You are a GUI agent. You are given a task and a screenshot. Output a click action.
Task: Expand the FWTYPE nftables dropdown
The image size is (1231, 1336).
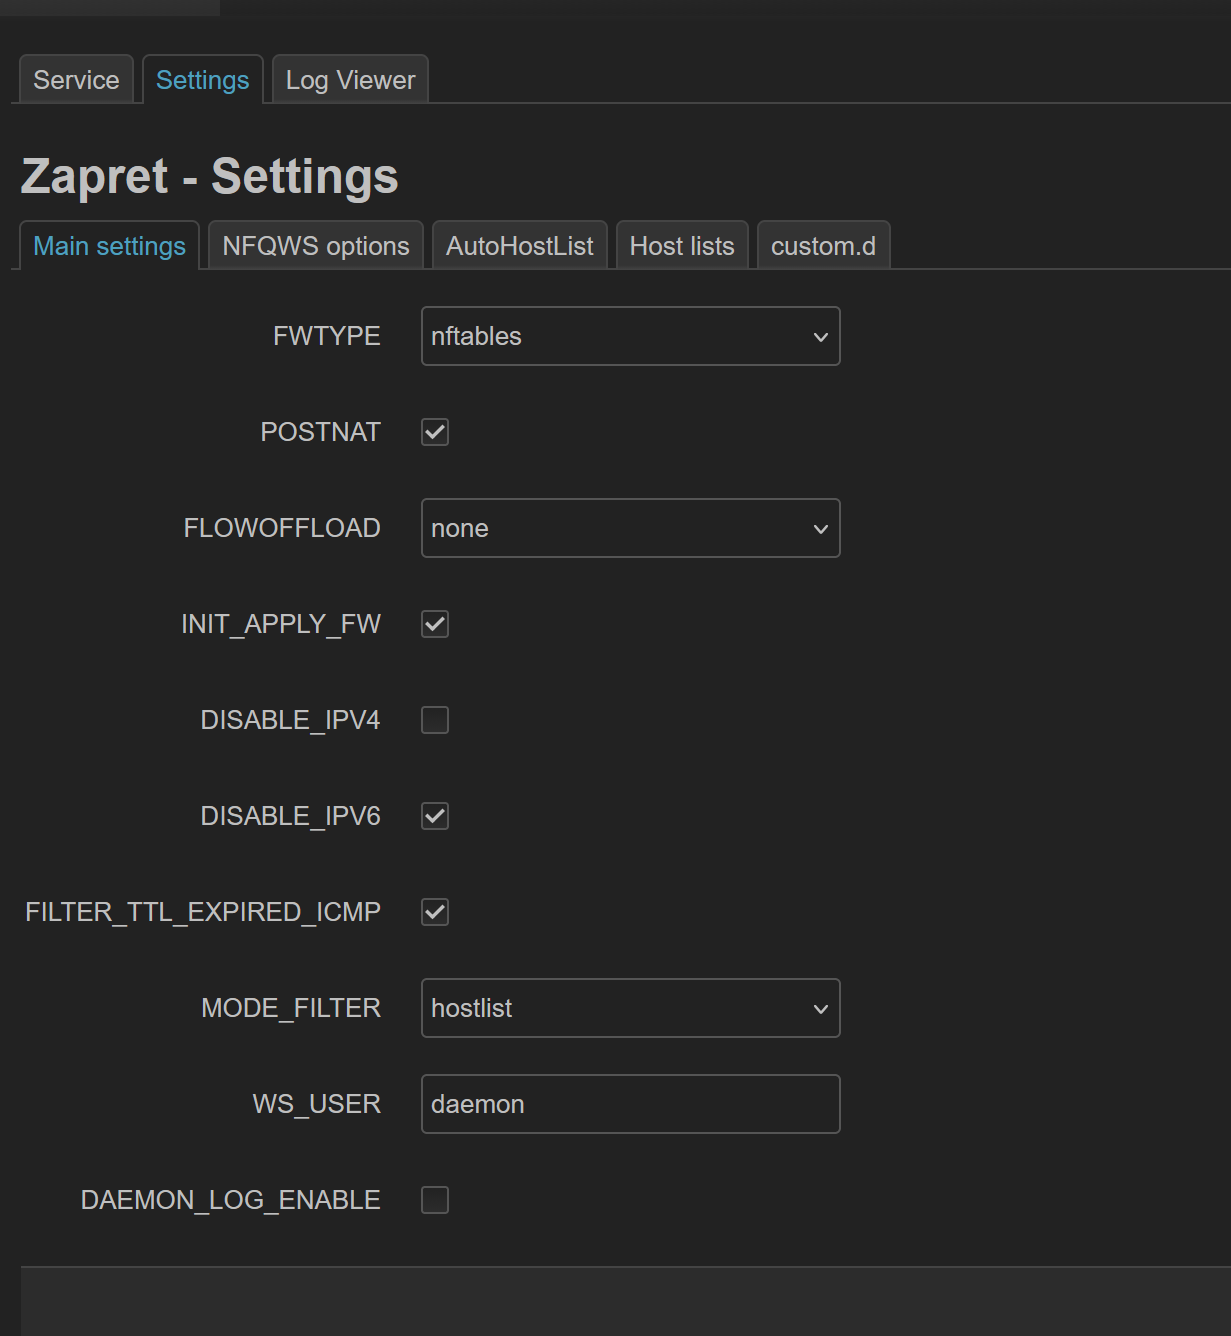coord(630,336)
